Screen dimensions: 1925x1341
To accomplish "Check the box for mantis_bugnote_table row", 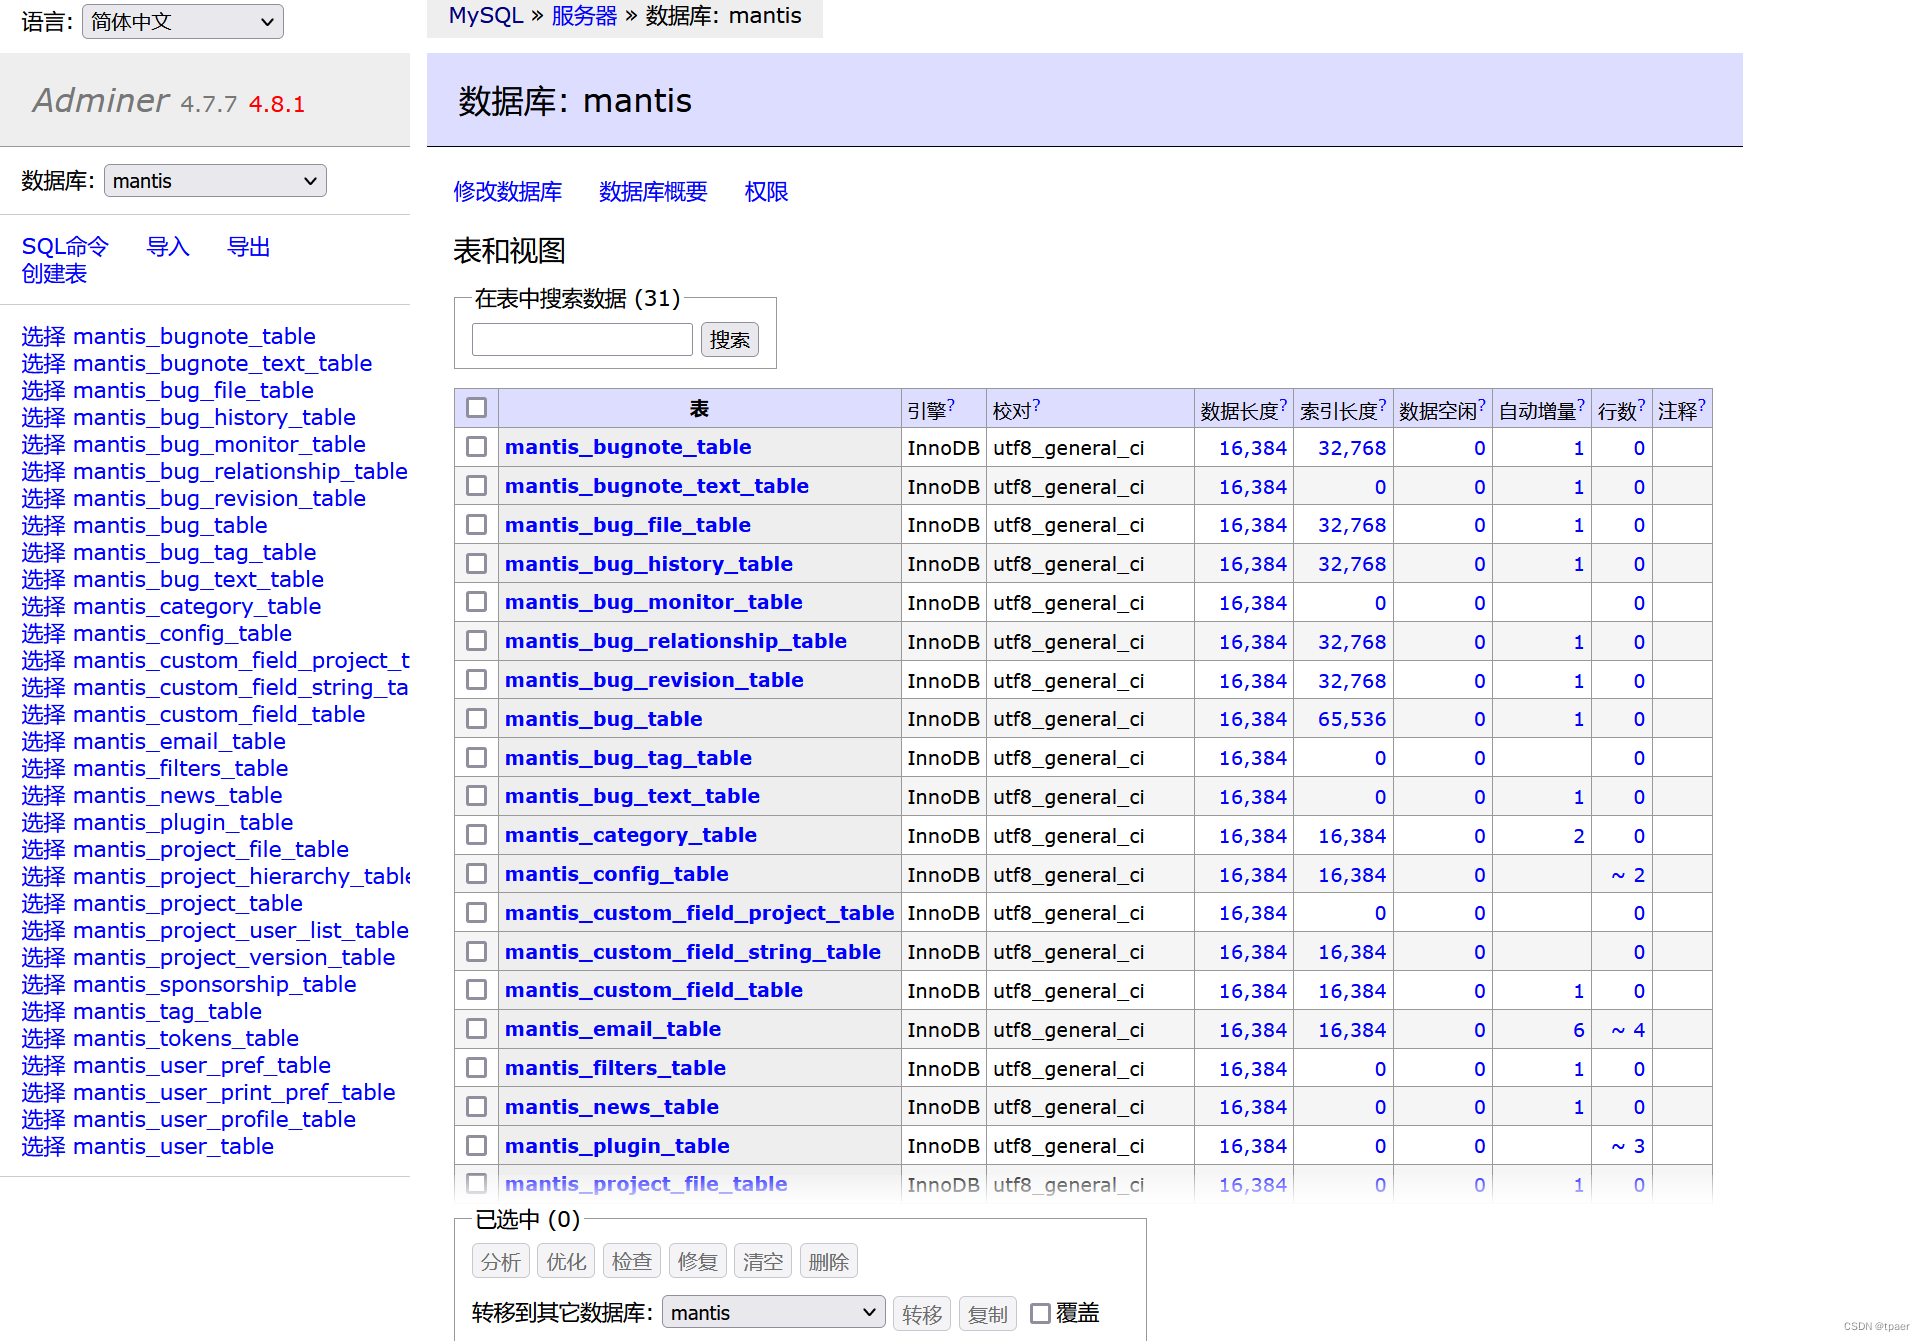I will click(x=477, y=447).
